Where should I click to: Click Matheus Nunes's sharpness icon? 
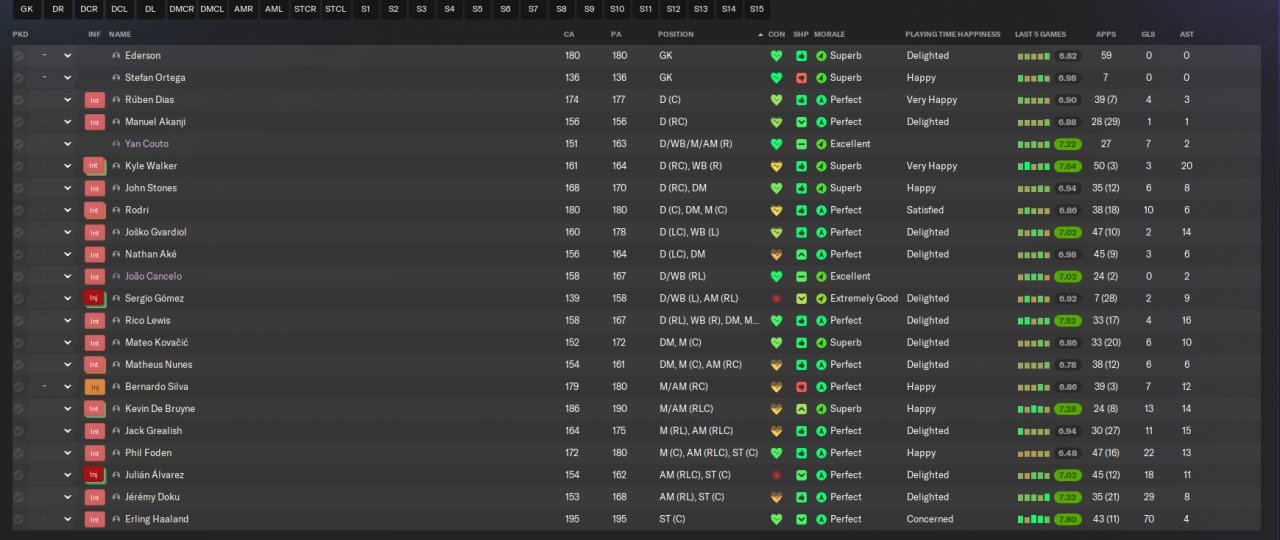801,364
